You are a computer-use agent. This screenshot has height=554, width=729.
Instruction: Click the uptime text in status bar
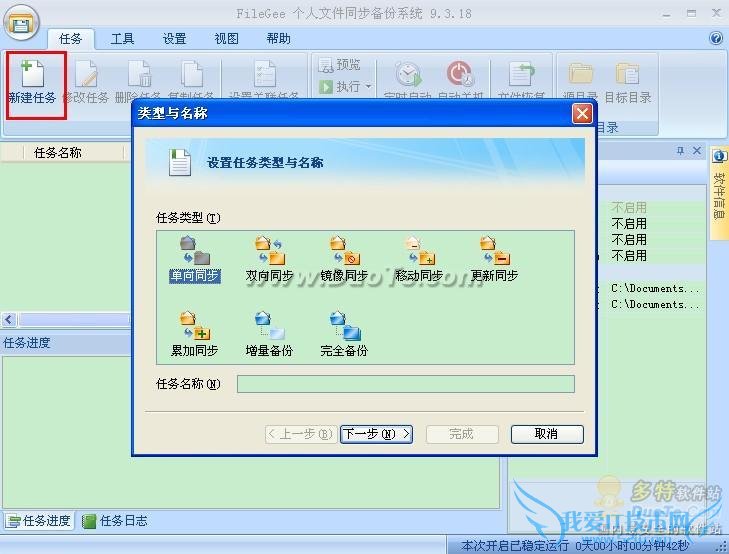[x=576, y=545]
